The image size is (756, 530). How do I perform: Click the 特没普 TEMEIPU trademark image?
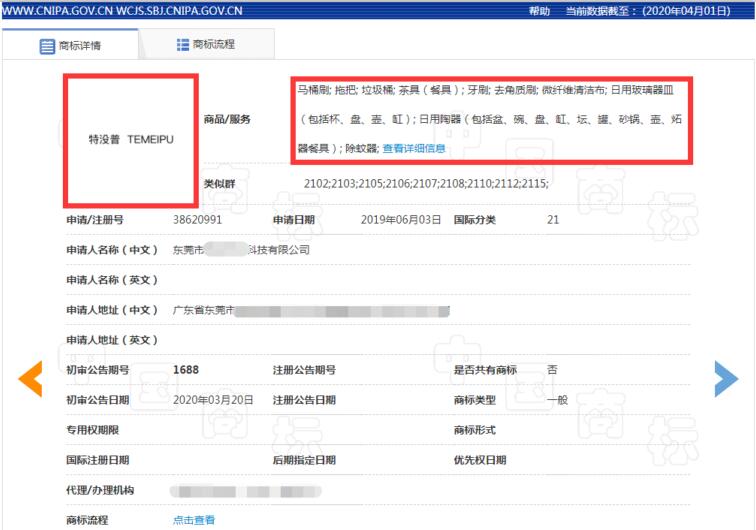click(131, 140)
